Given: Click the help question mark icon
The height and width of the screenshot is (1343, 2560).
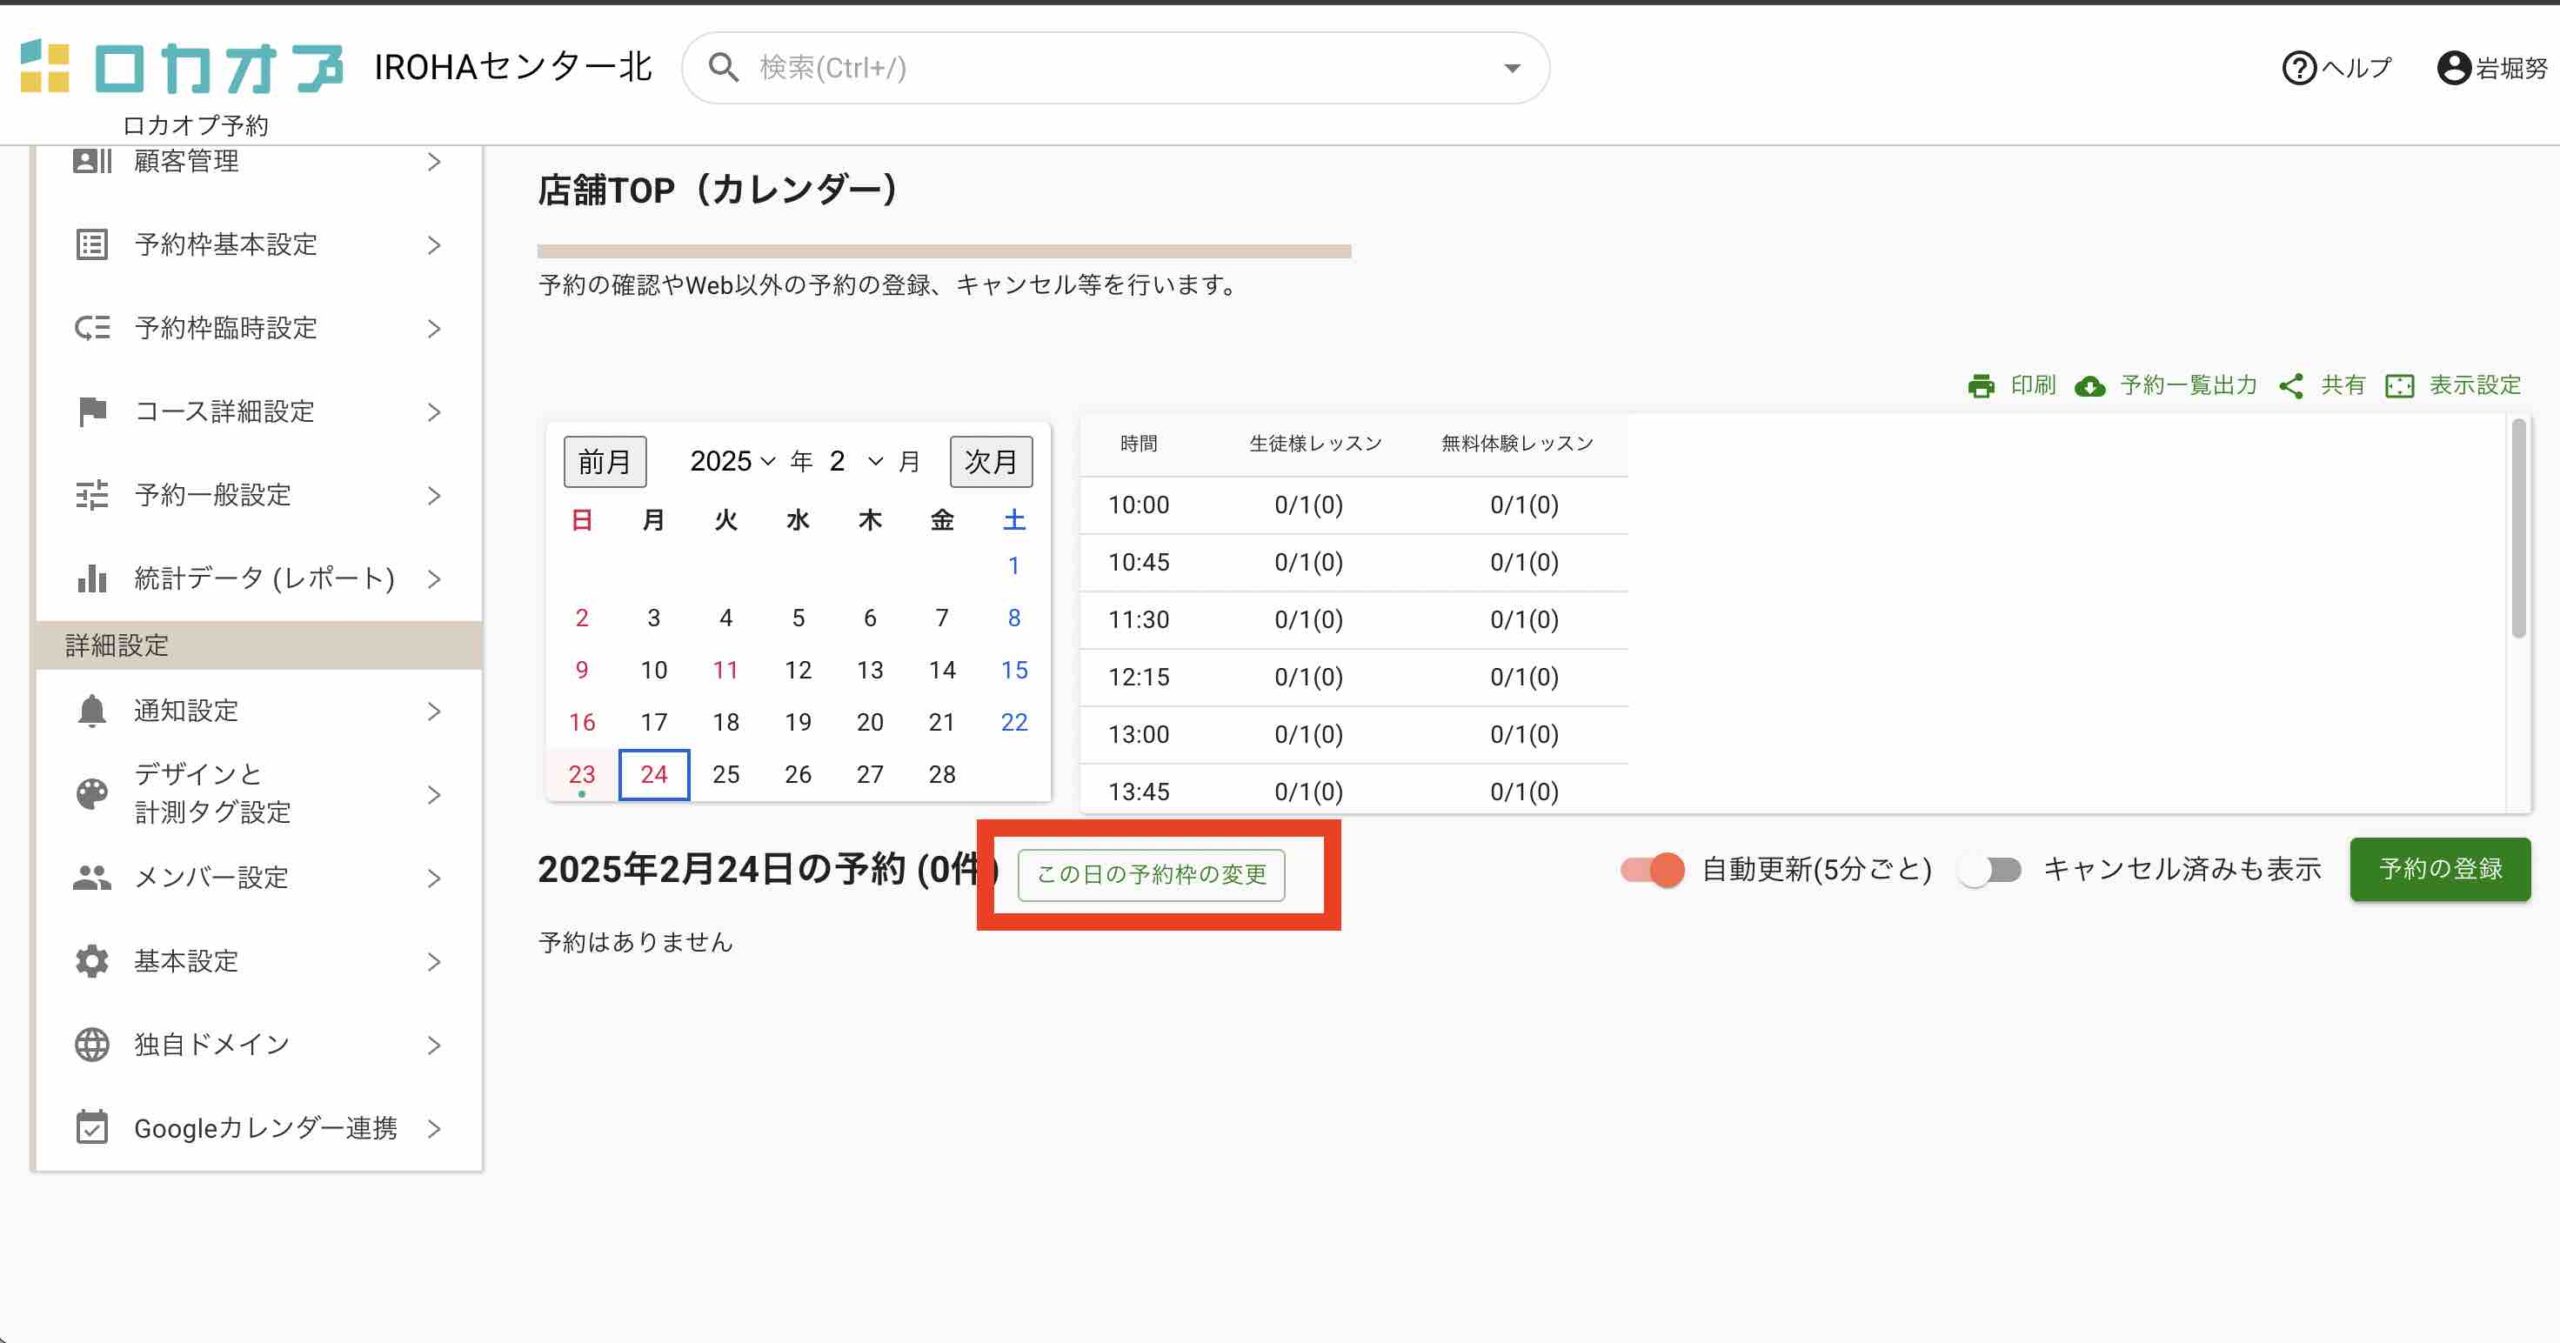Looking at the screenshot, I should [x=2298, y=68].
